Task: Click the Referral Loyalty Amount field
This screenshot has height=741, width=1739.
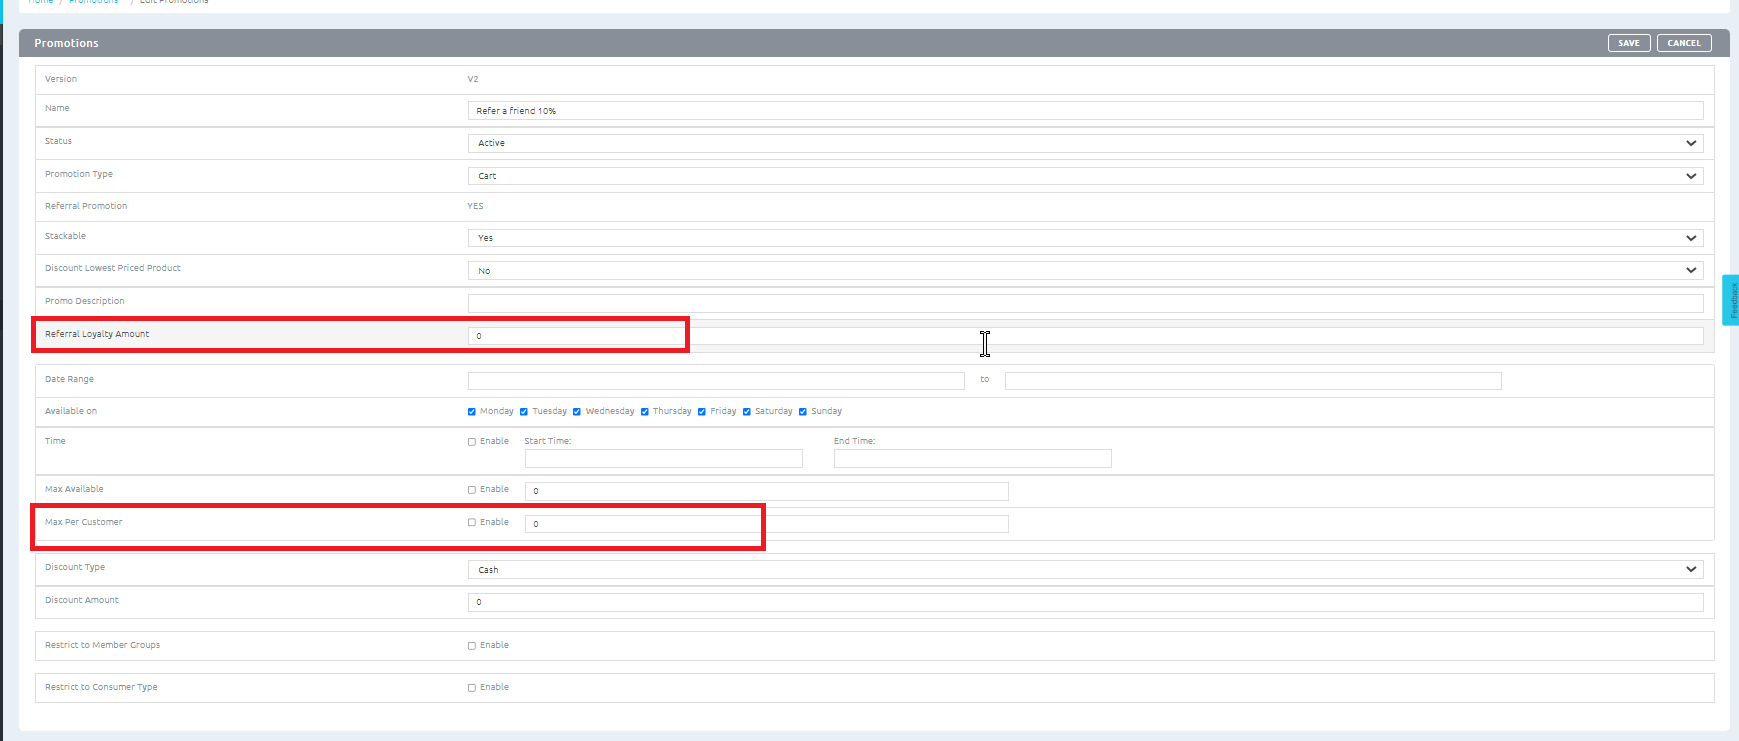Action: click(x=1084, y=336)
